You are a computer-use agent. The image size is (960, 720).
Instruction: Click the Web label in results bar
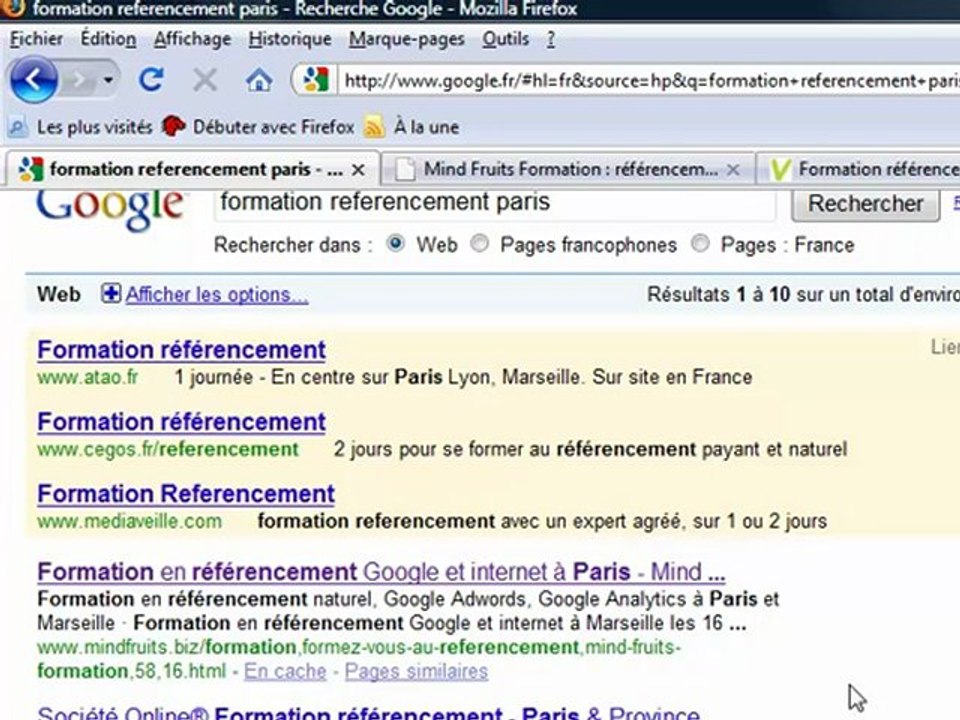59,294
